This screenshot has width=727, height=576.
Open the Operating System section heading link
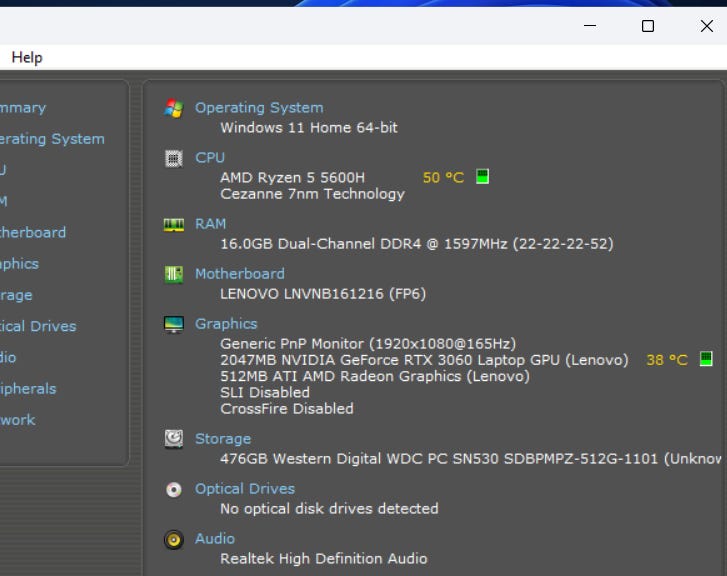click(259, 108)
